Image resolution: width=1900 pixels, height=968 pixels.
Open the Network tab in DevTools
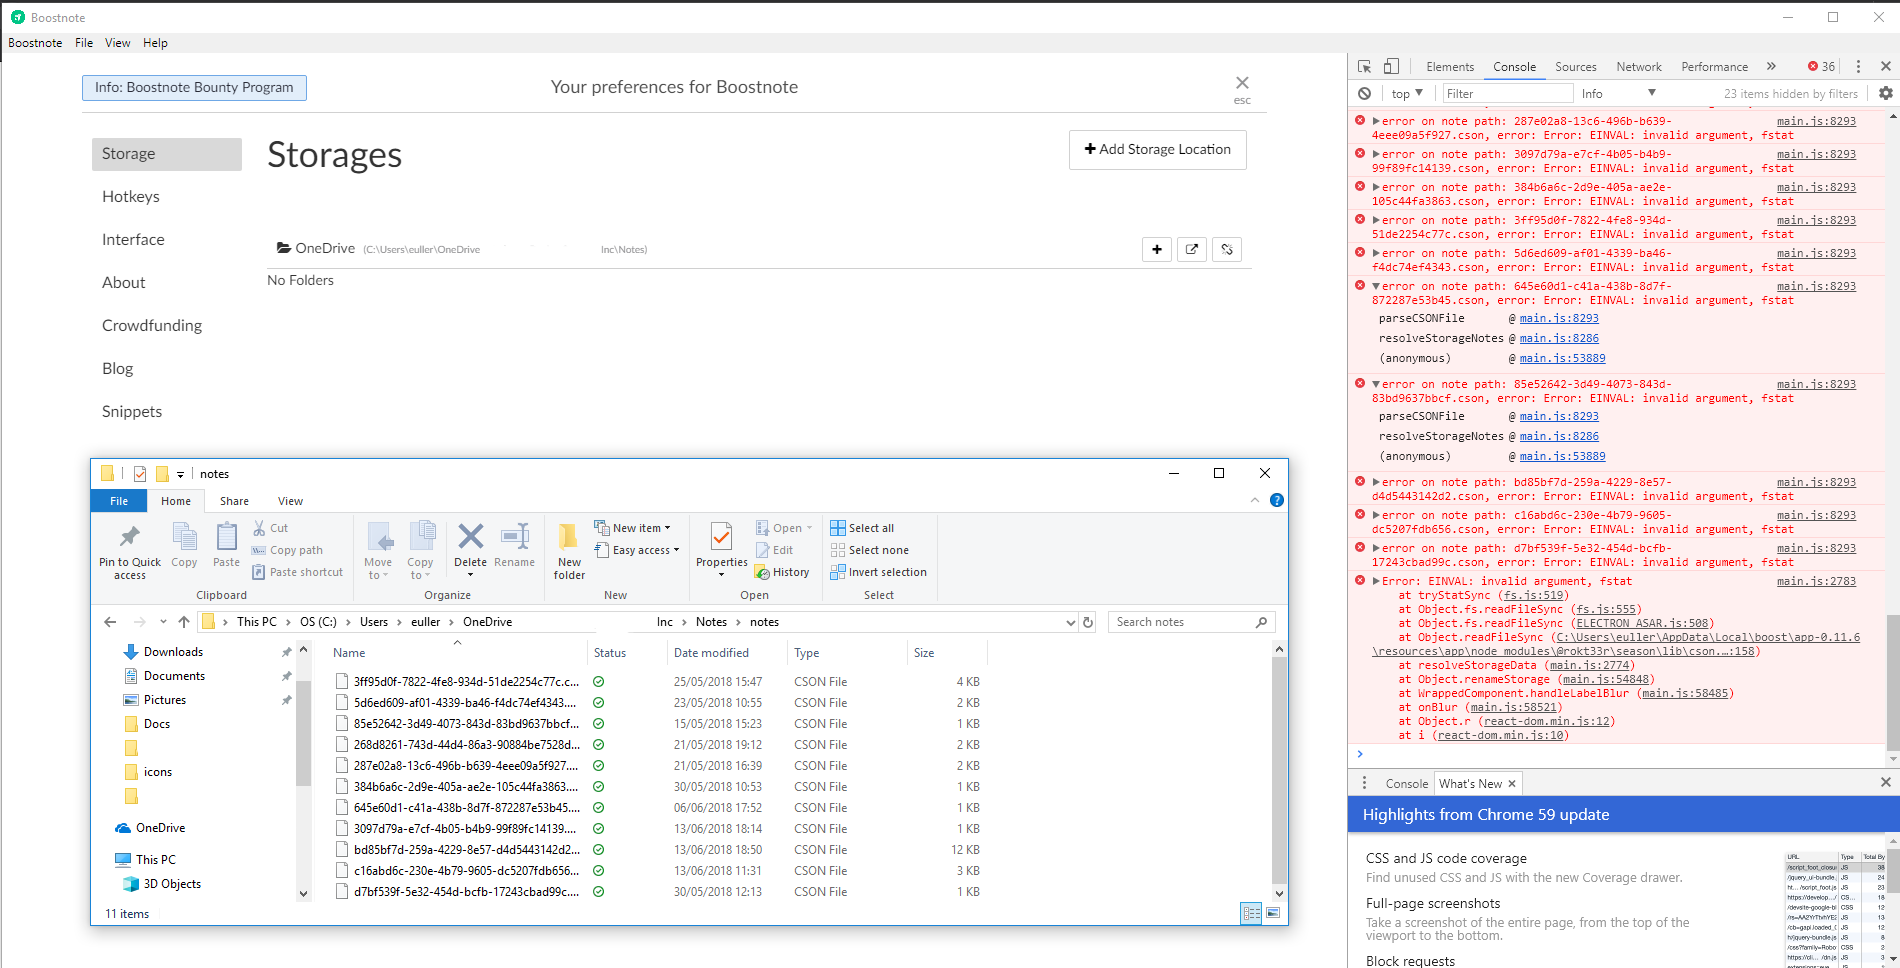click(1639, 67)
